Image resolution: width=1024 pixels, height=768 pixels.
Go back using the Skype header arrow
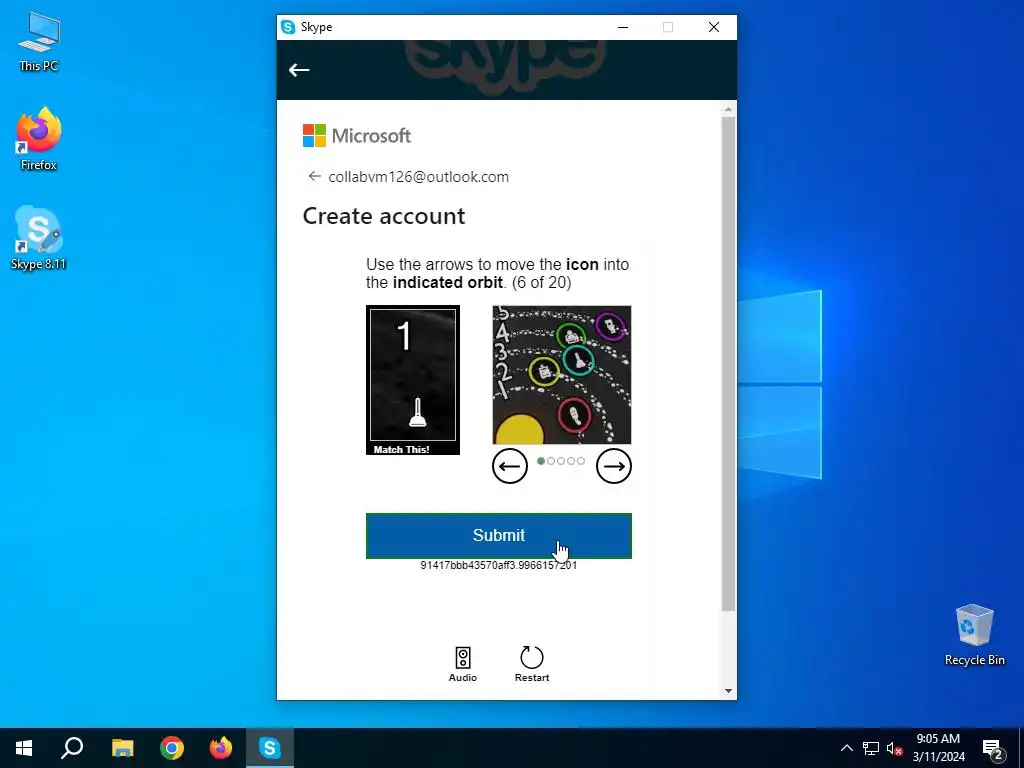point(299,70)
